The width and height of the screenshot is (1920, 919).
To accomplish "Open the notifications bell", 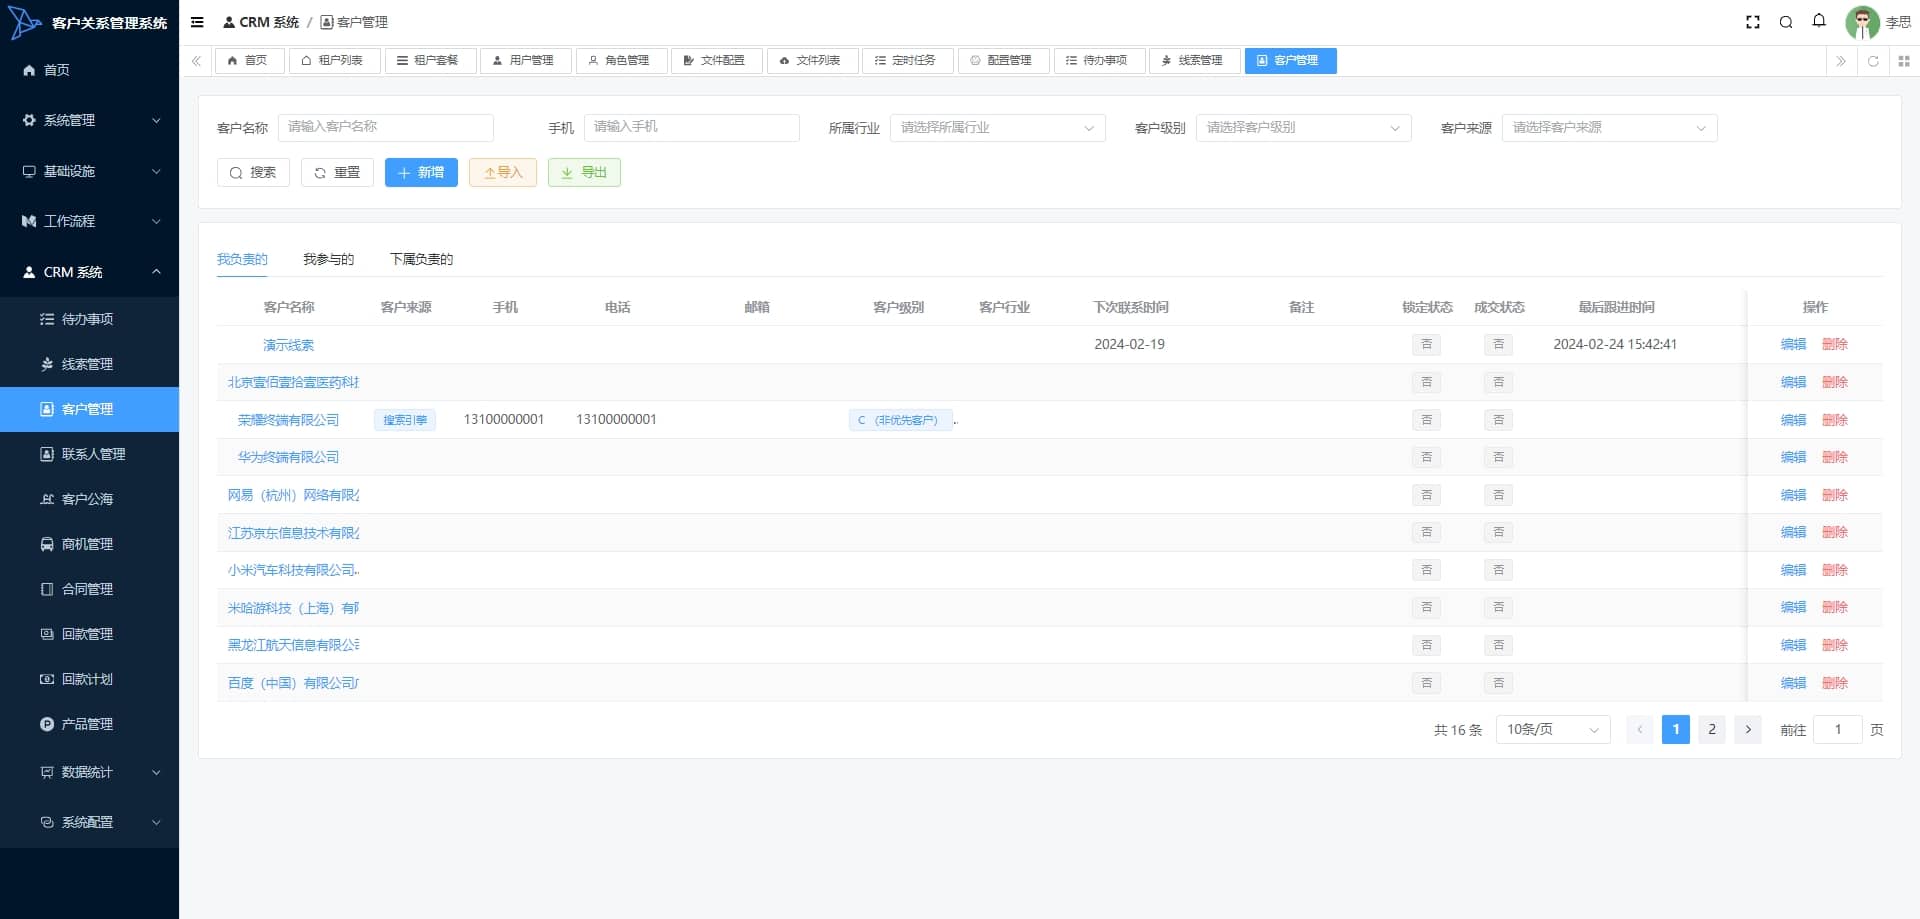I will point(1819,21).
